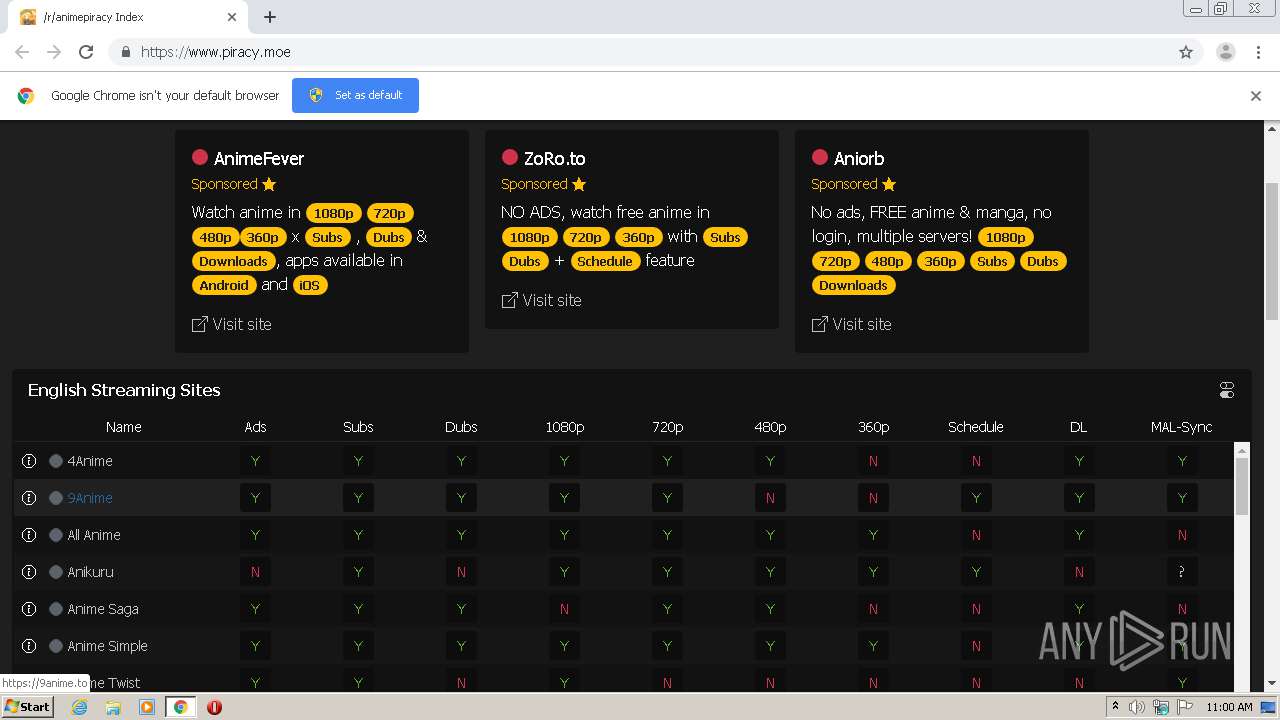
Task: Sort table by Name column
Action: pyautogui.click(x=124, y=427)
